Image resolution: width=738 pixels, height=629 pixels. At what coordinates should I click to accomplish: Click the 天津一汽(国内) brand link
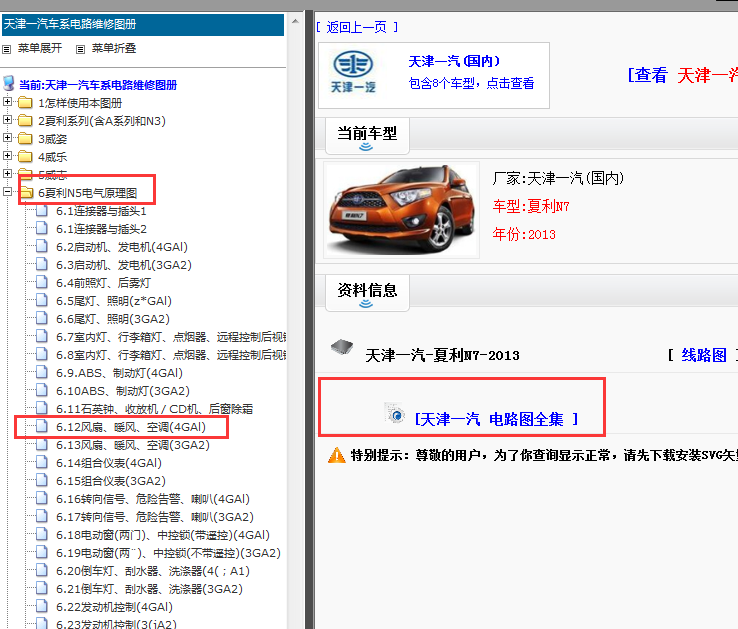coord(454,62)
